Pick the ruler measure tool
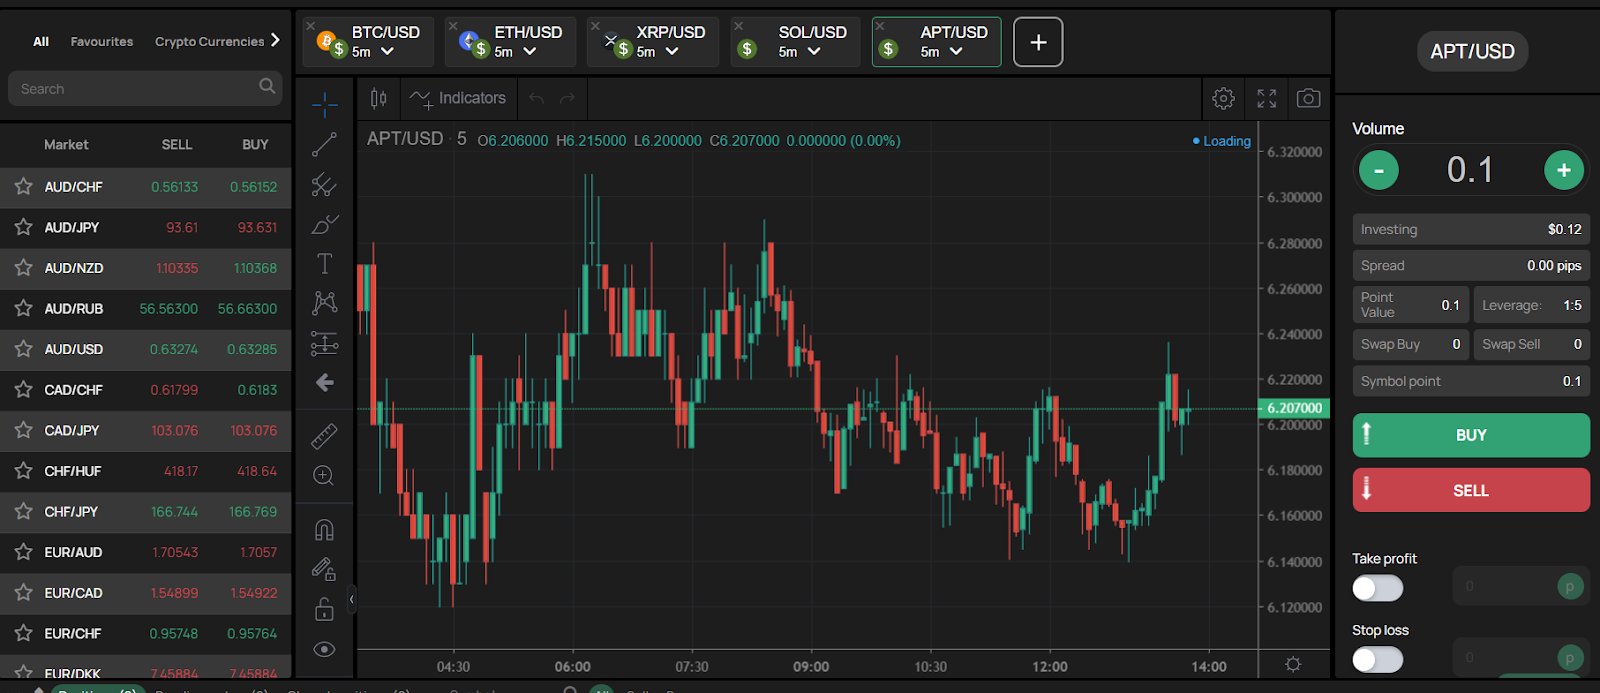The image size is (1600, 693). coord(324,436)
